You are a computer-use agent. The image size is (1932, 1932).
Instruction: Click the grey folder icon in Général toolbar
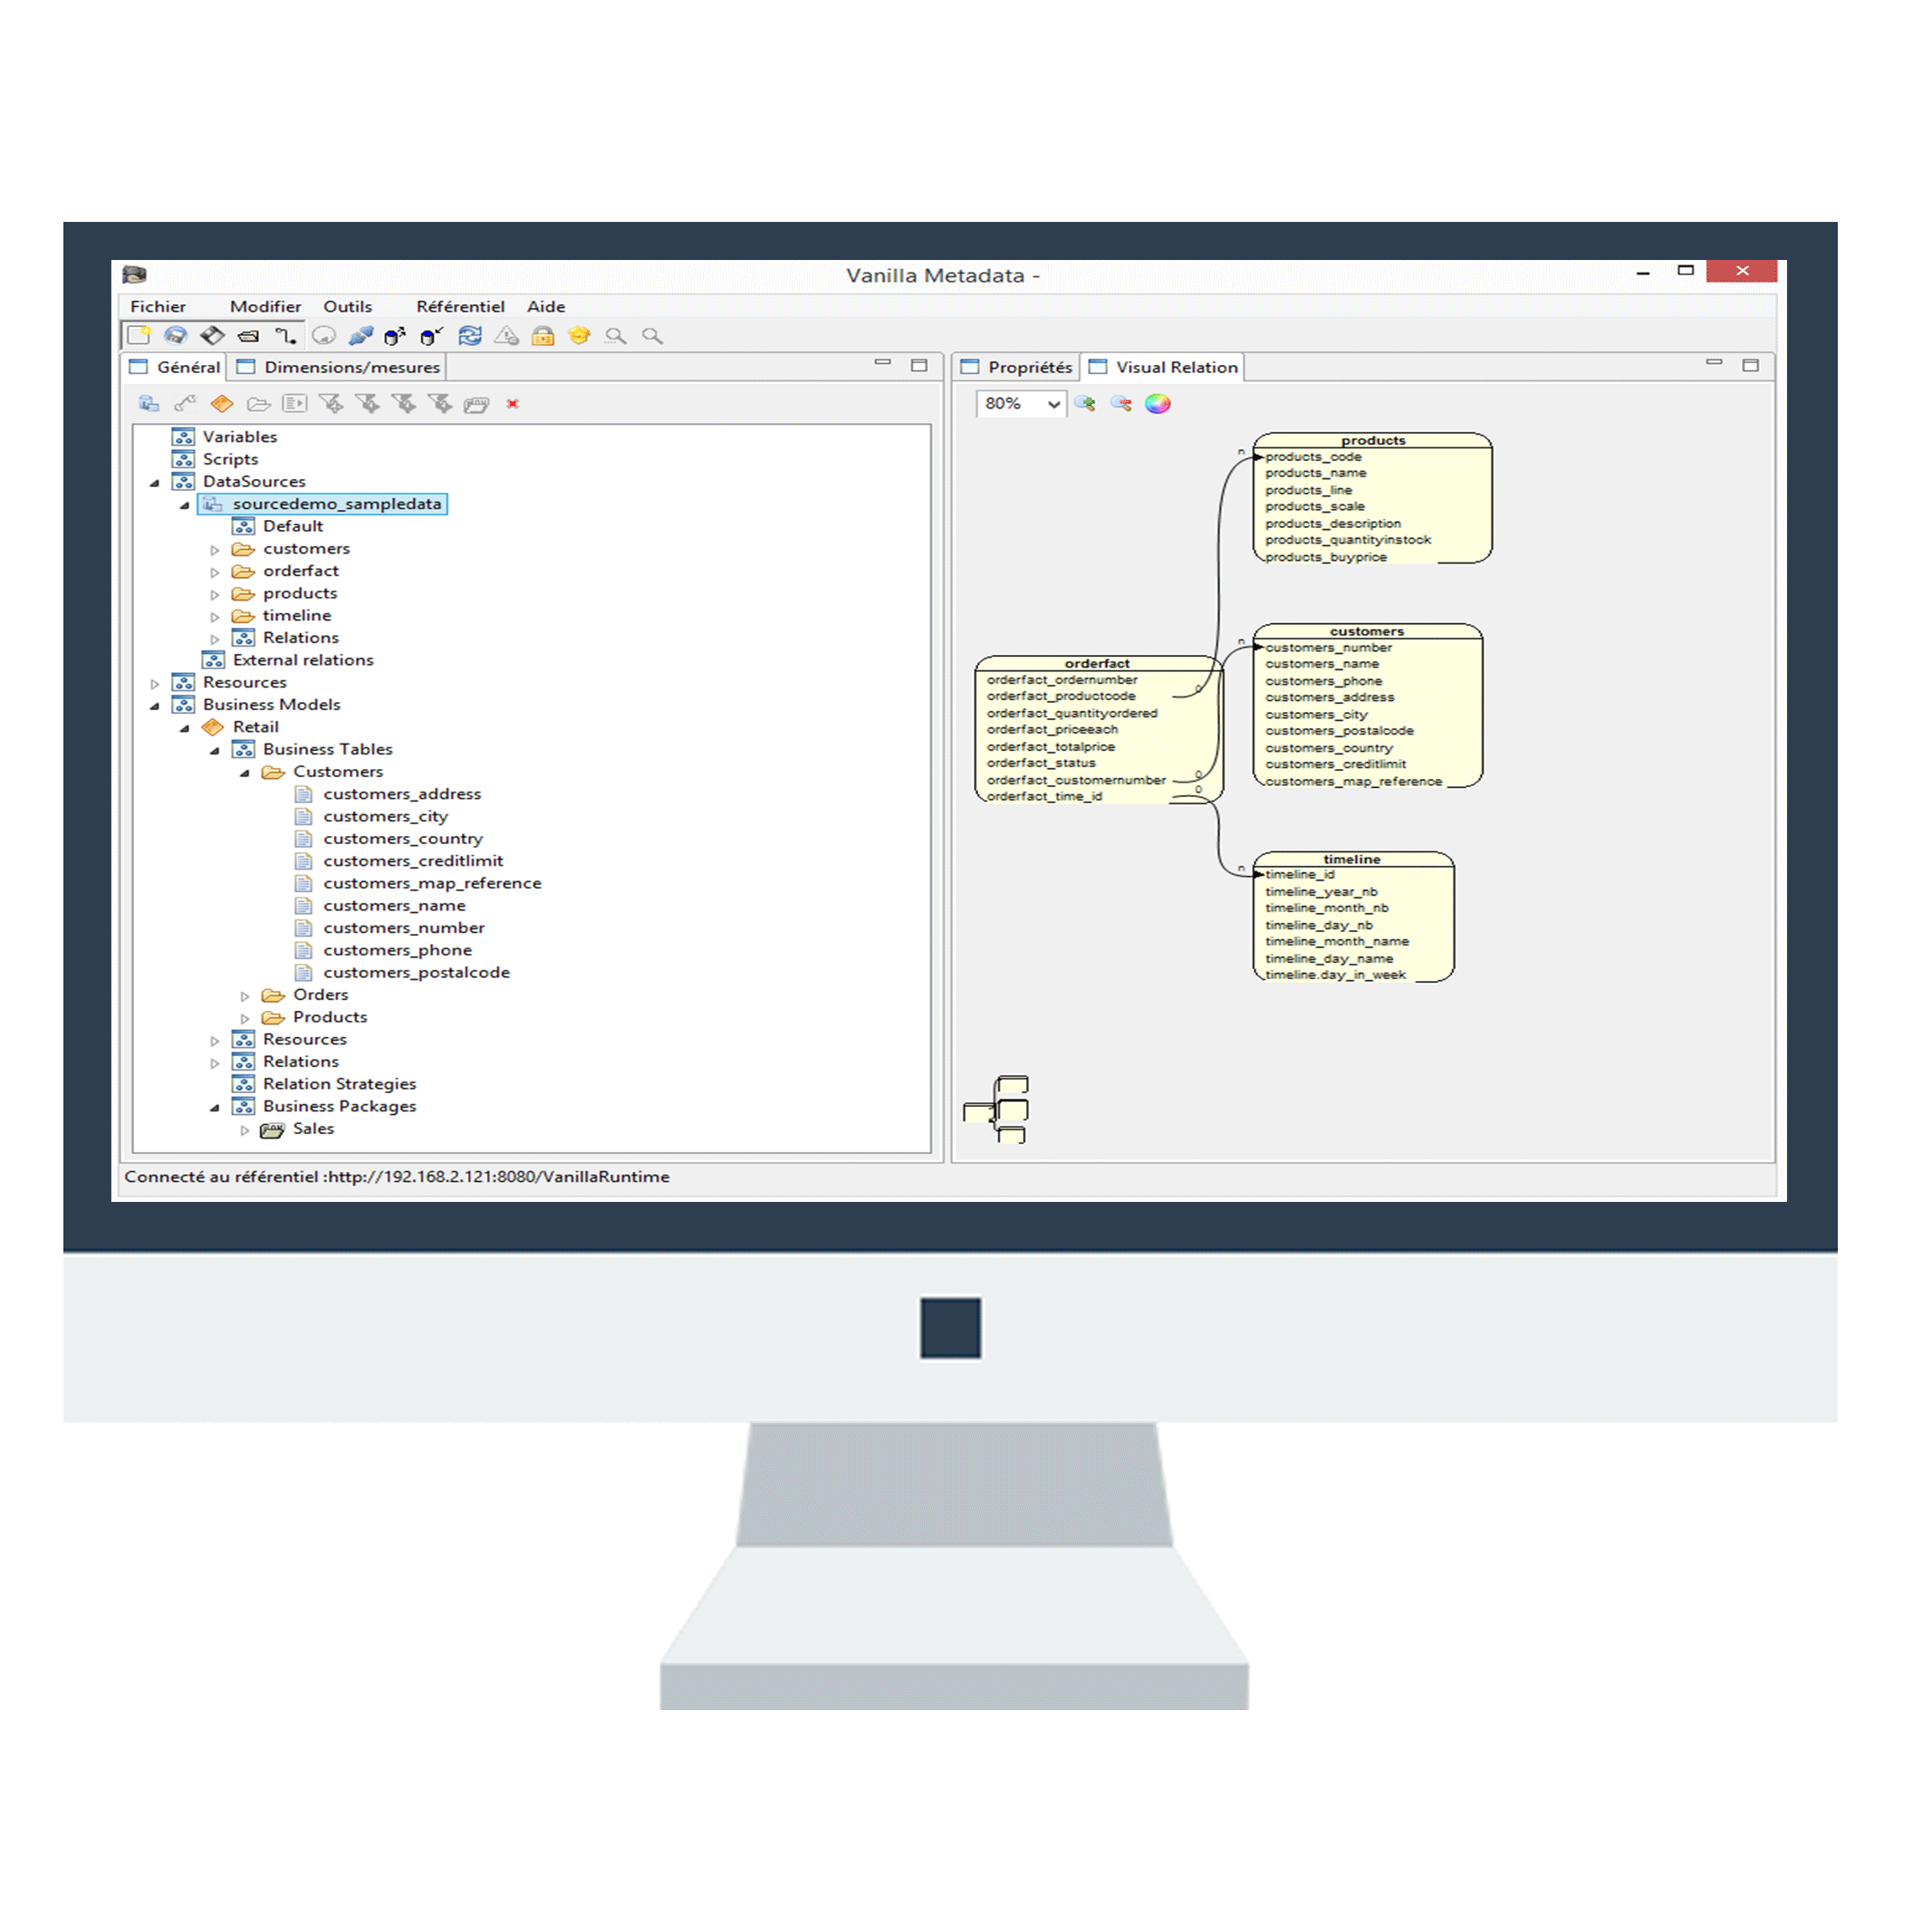pos(259,404)
